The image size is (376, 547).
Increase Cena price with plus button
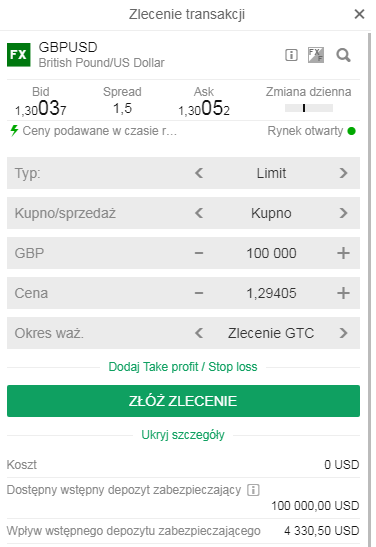point(344,293)
